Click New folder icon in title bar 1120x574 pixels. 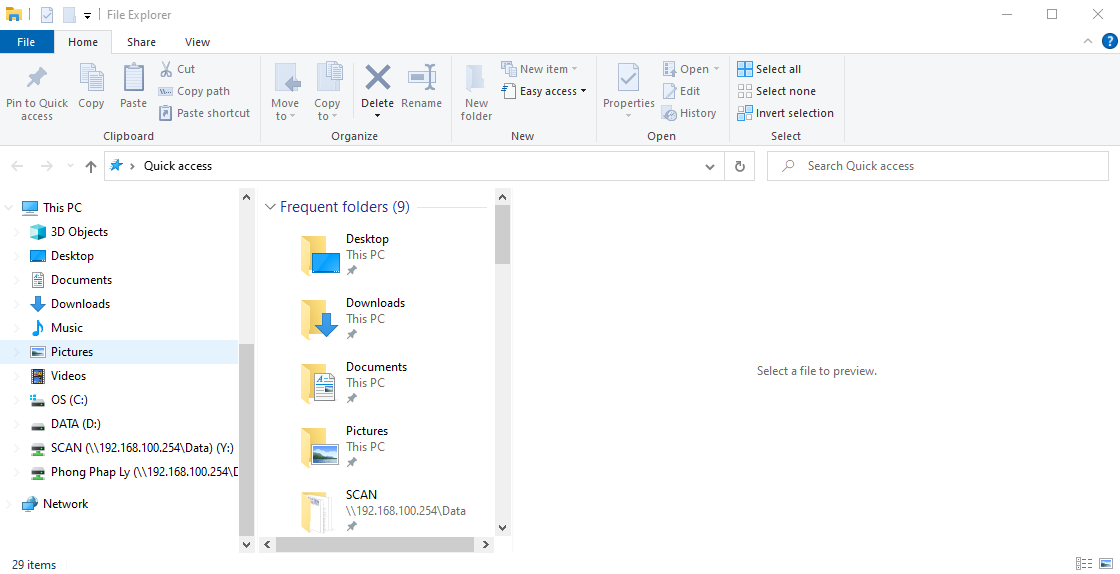pos(69,15)
